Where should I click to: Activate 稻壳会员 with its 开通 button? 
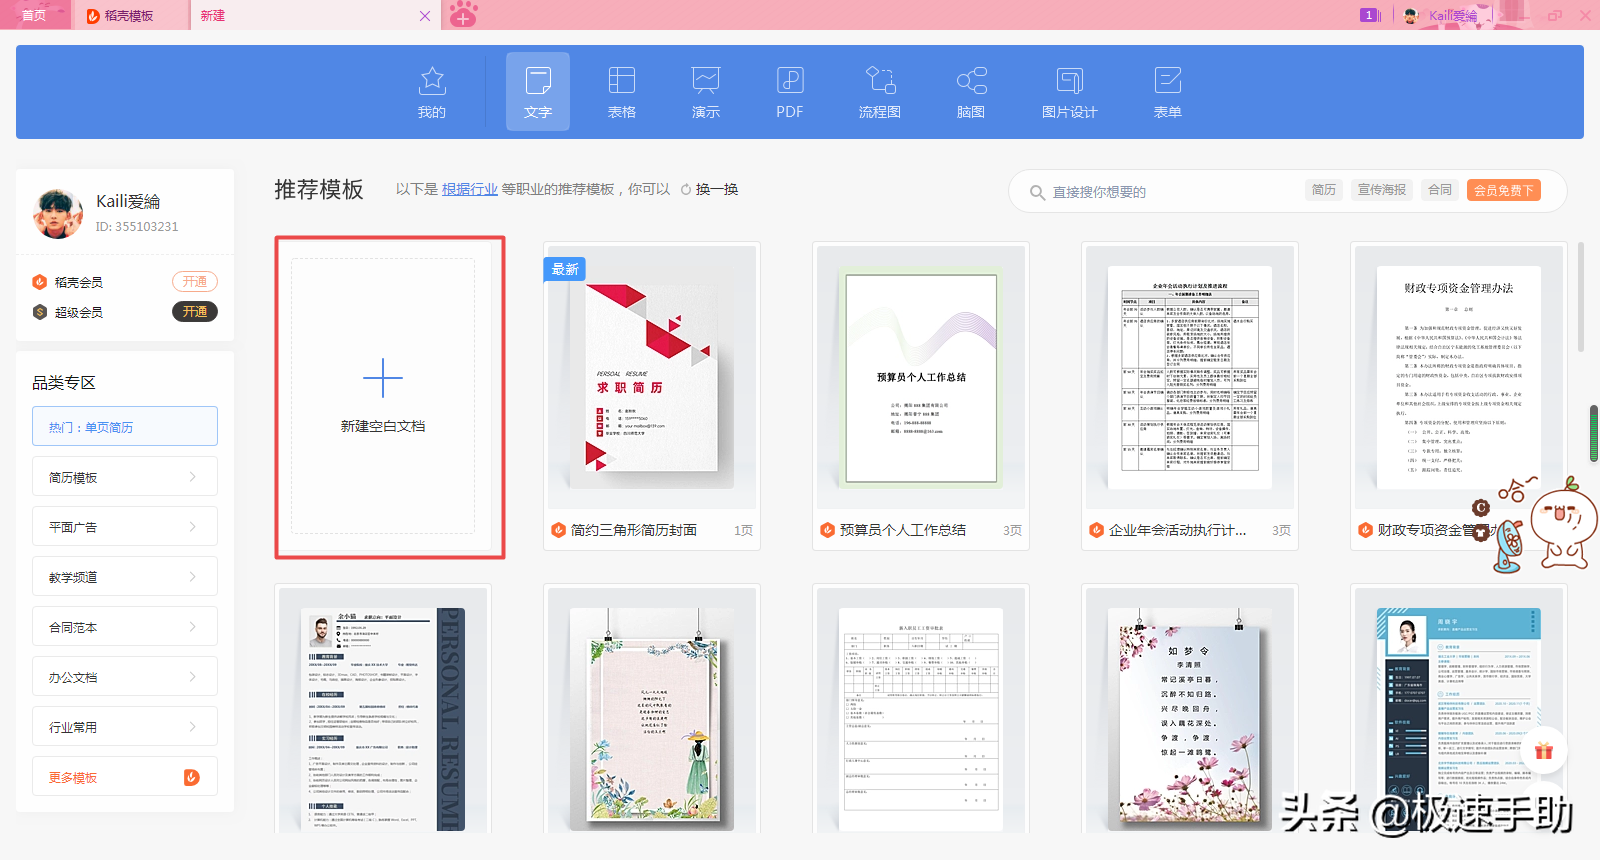195,282
